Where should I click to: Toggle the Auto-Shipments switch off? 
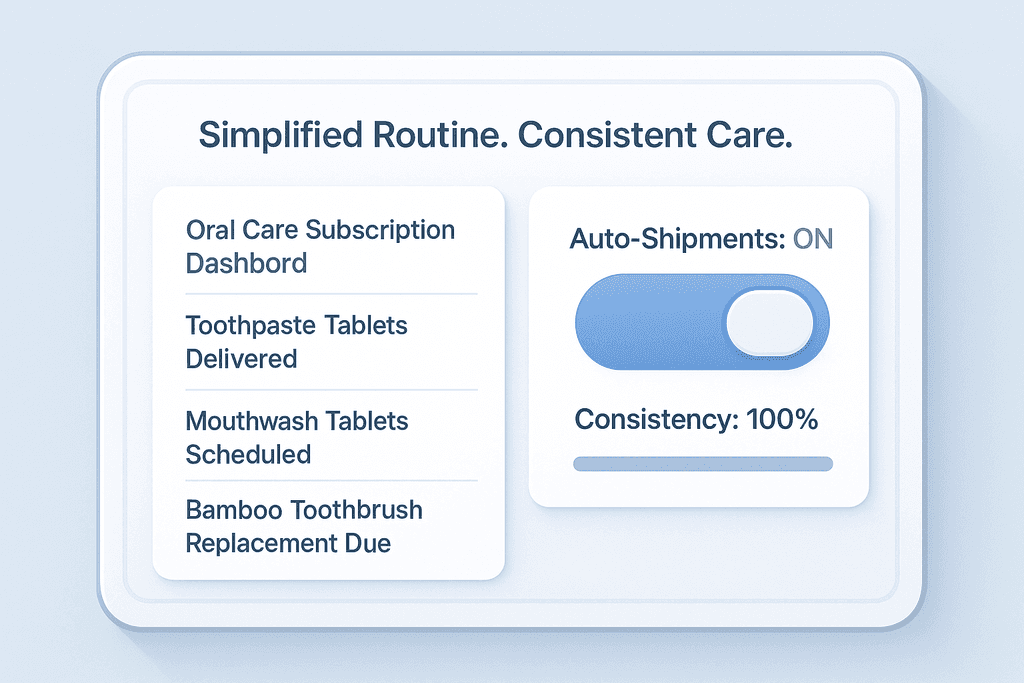coord(702,324)
